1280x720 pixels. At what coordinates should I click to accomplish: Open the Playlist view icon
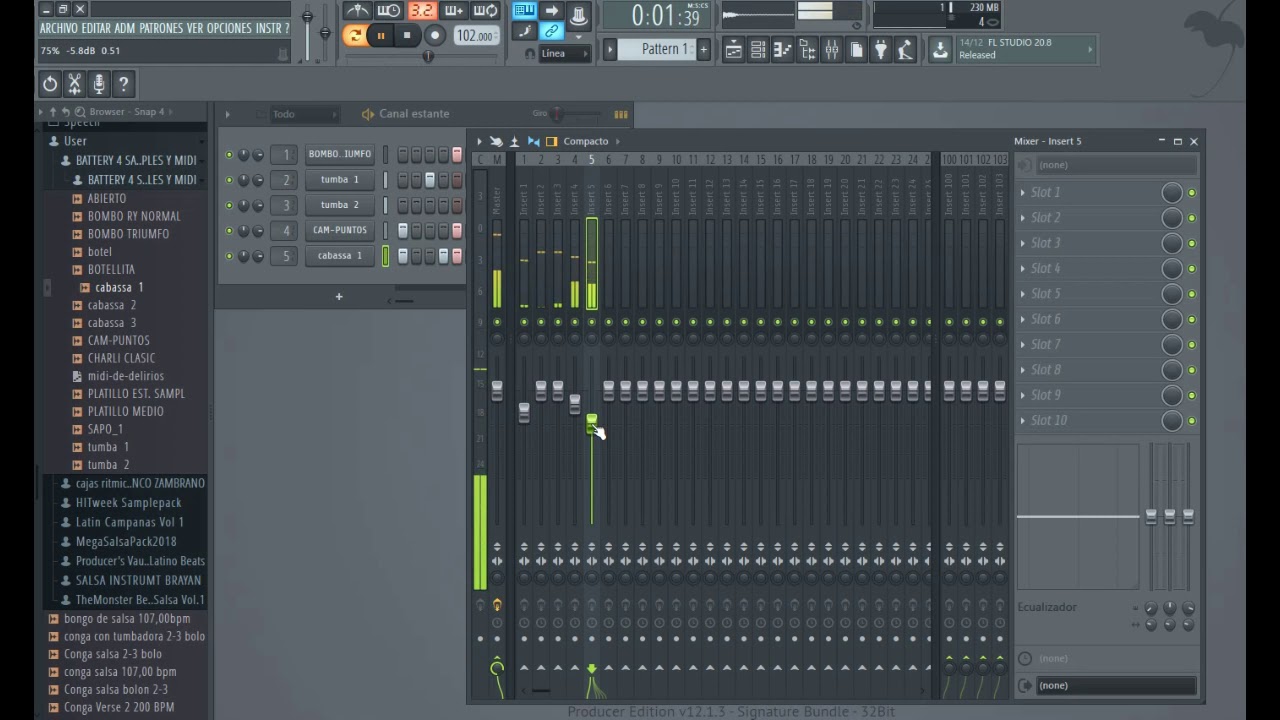(733, 50)
